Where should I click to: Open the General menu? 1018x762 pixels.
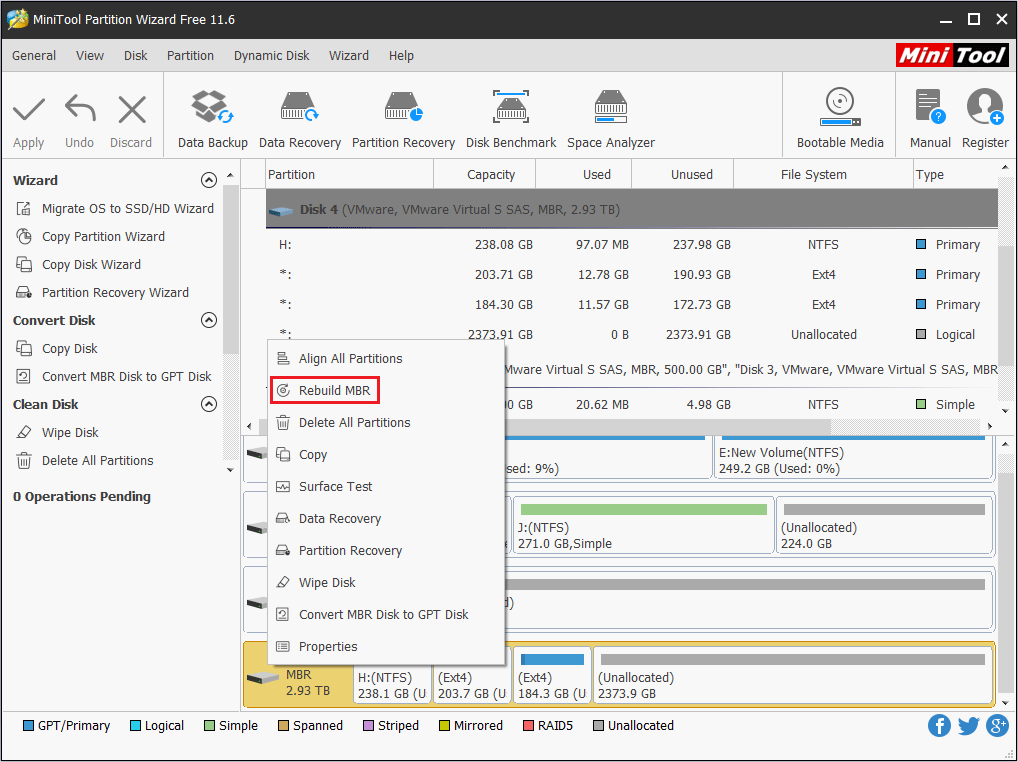[x=34, y=56]
